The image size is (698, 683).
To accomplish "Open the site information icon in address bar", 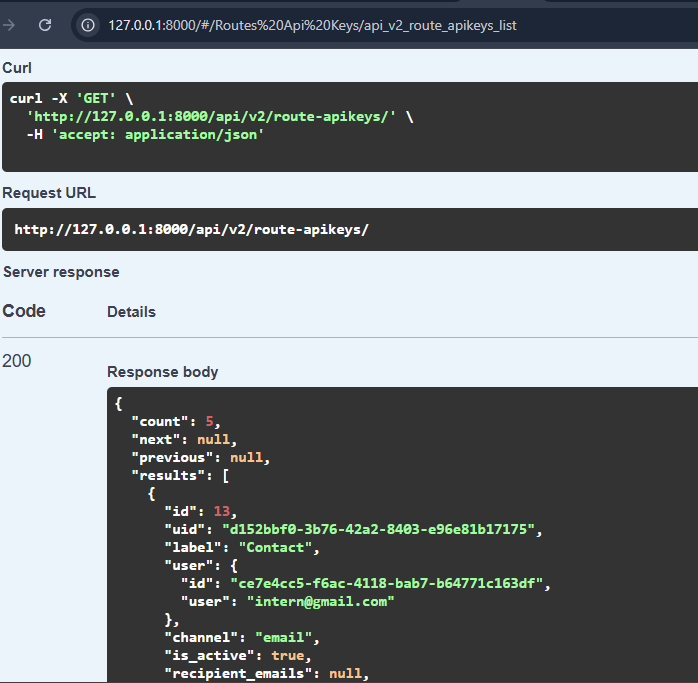I will pyautogui.click(x=88, y=25).
